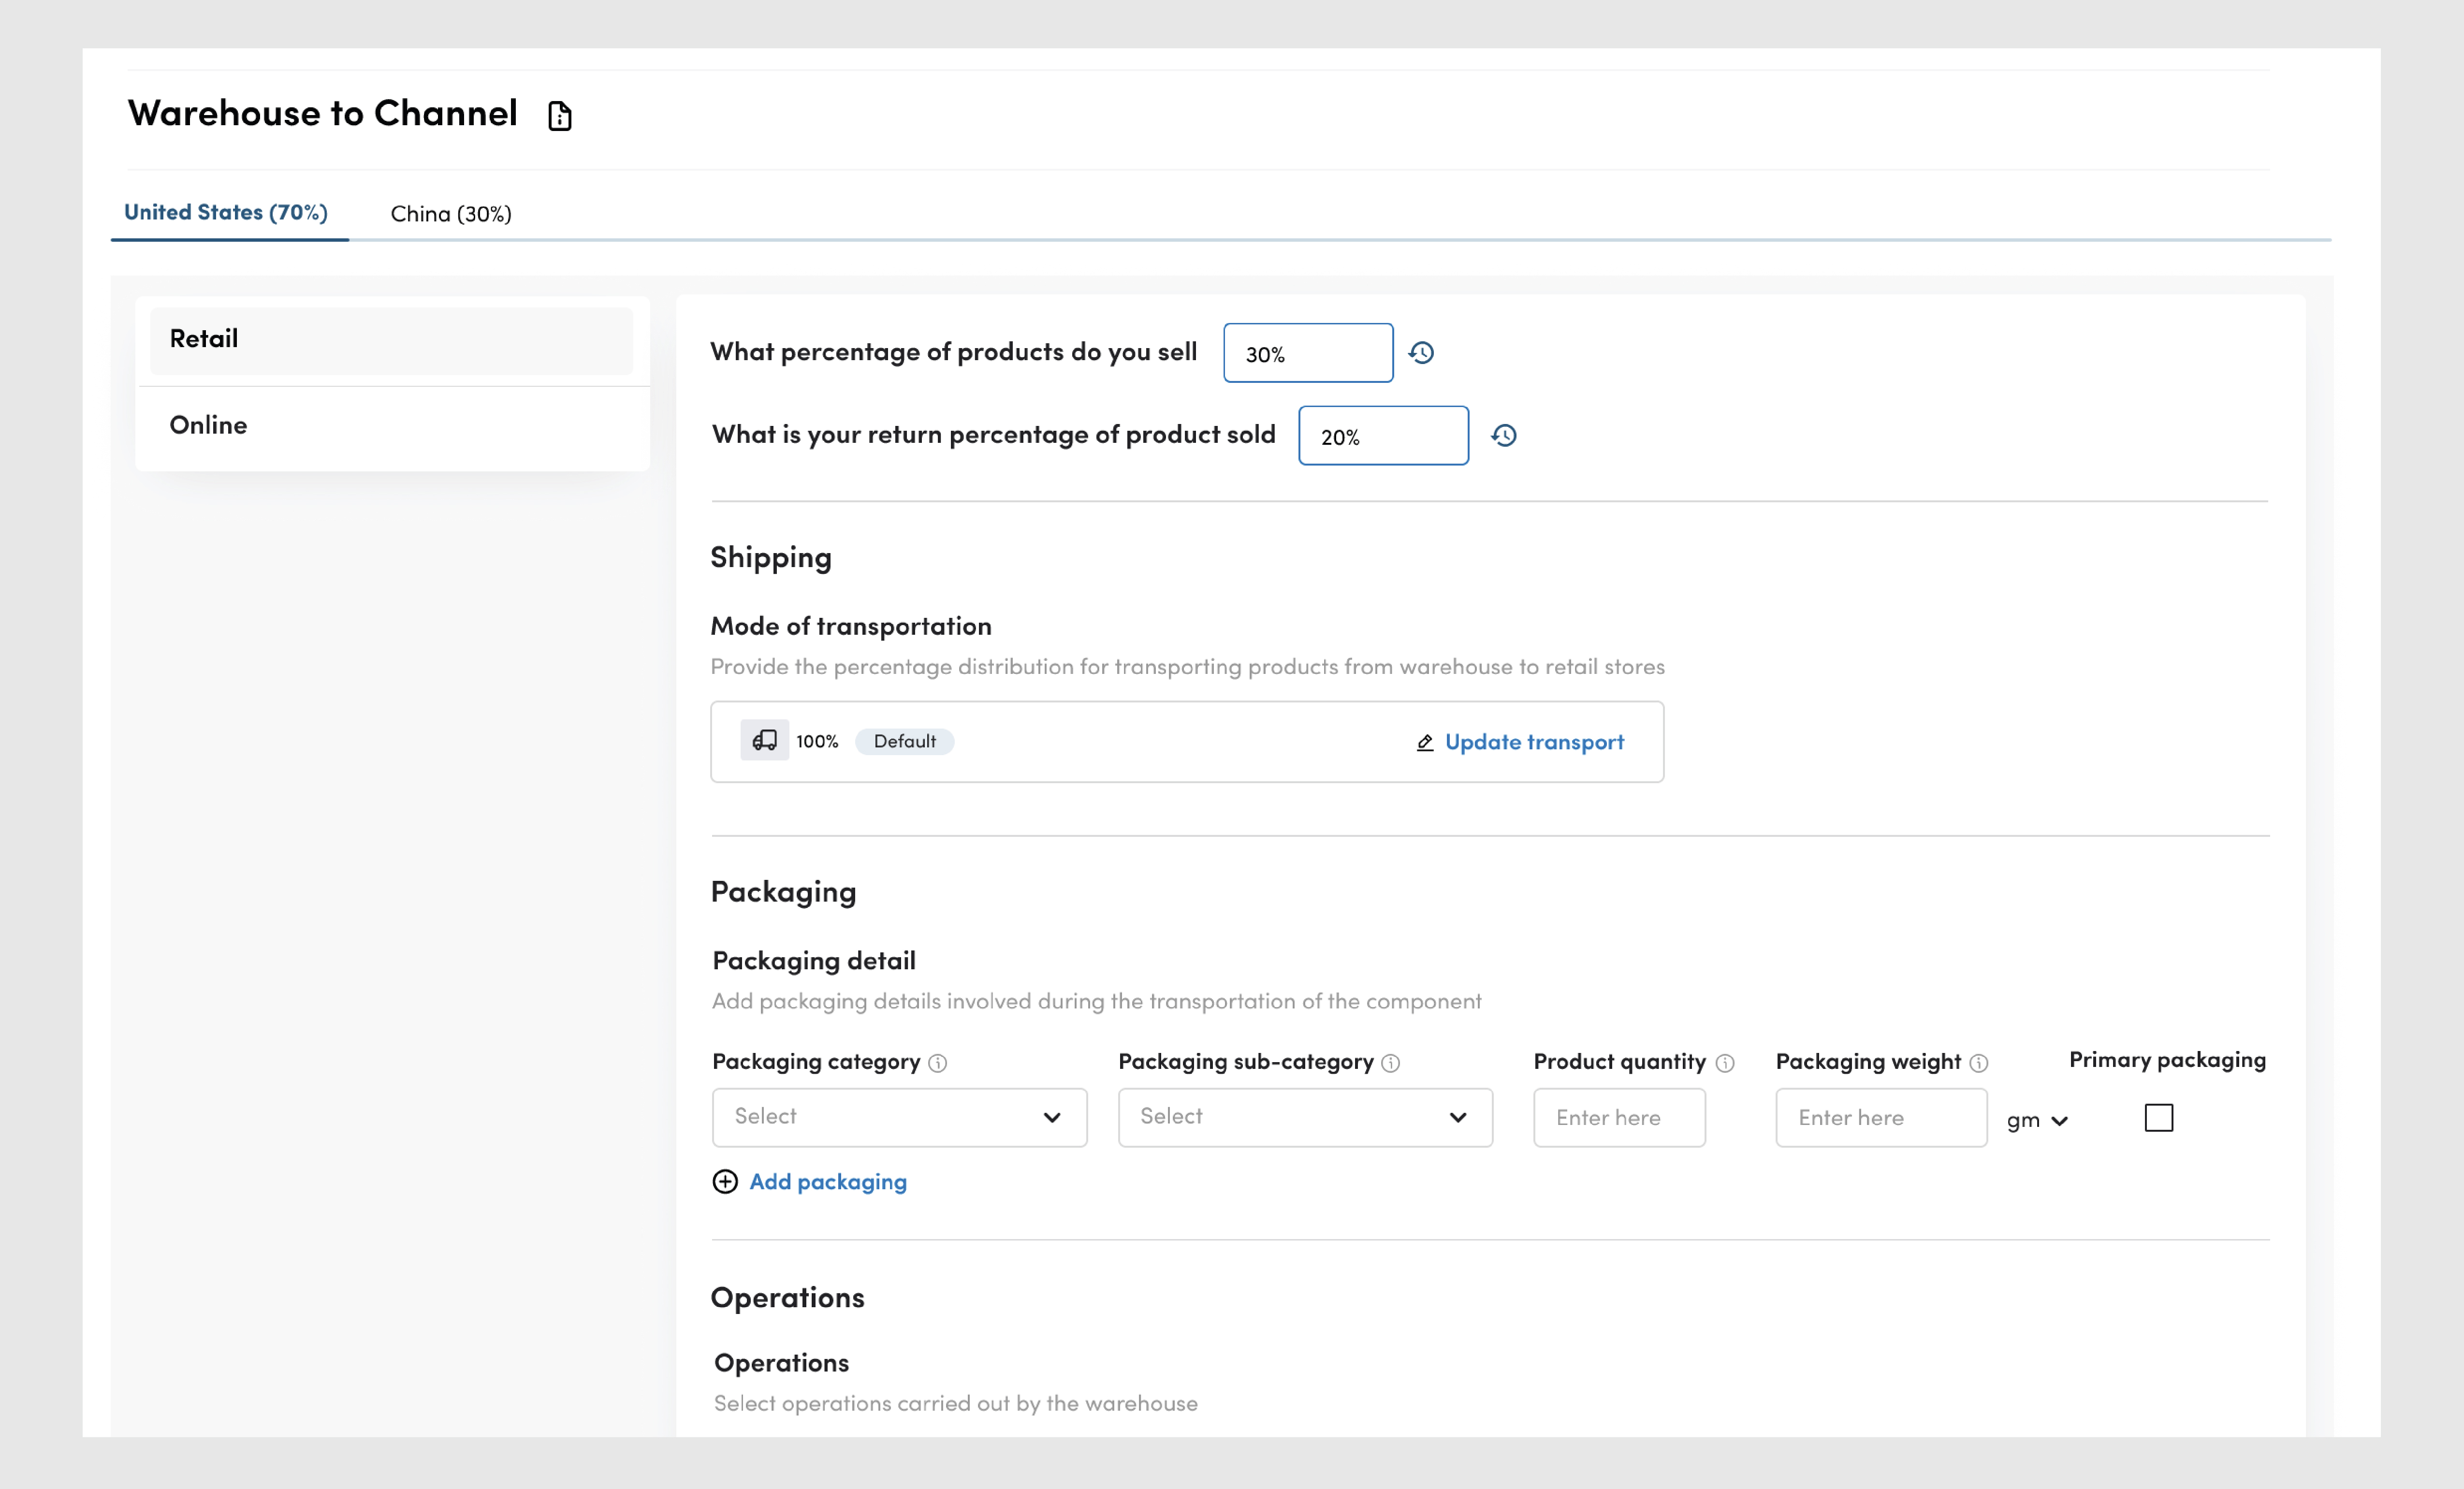
Task: Select Online channel in the sidebar
Action: (208, 425)
